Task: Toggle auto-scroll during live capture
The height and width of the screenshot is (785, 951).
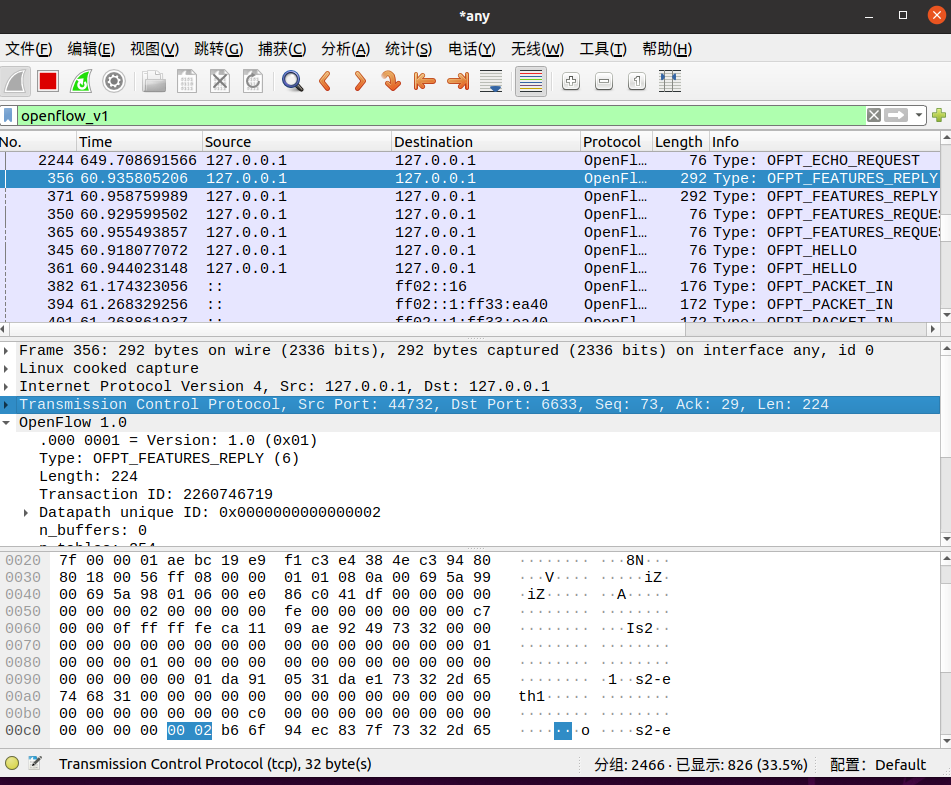Action: point(491,81)
